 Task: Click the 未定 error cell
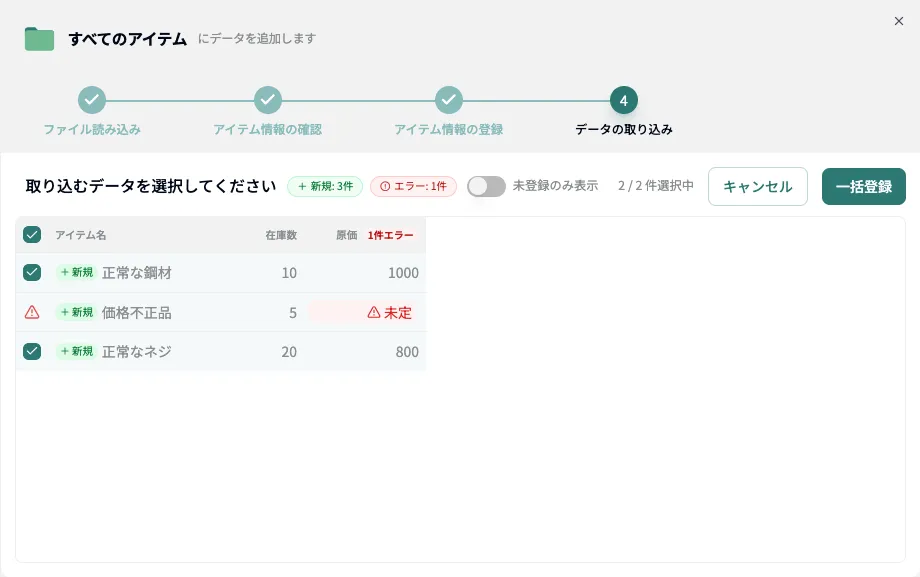364,312
